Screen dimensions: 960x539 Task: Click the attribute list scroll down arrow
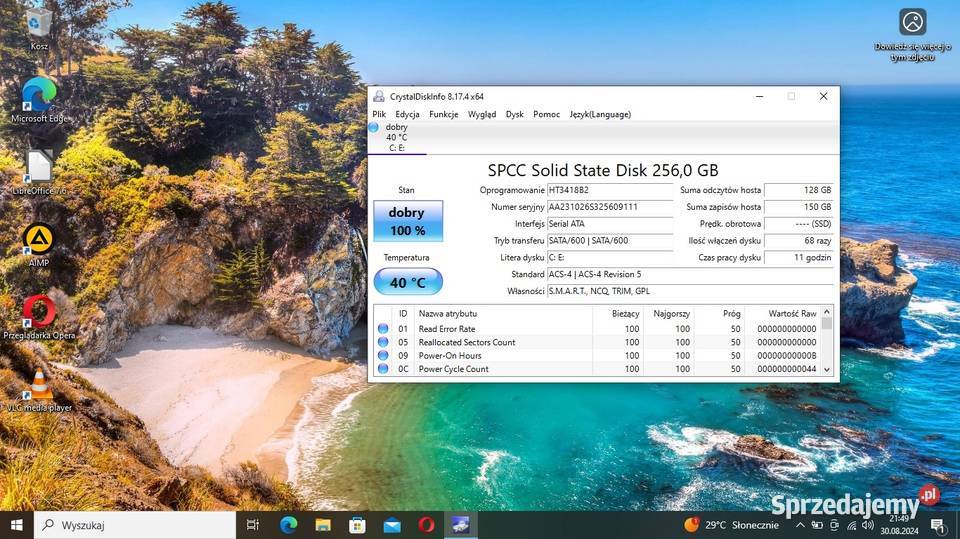(827, 370)
